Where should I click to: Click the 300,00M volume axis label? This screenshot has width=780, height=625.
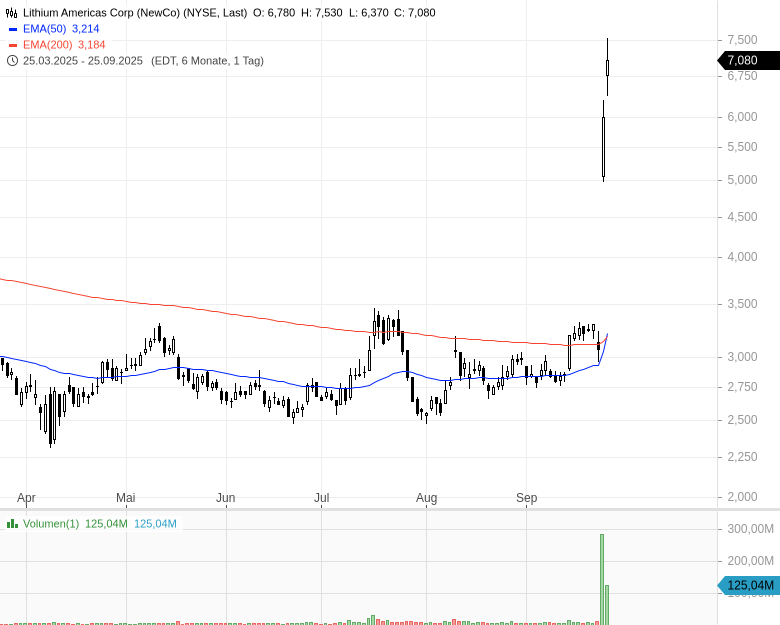tap(750, 529)
